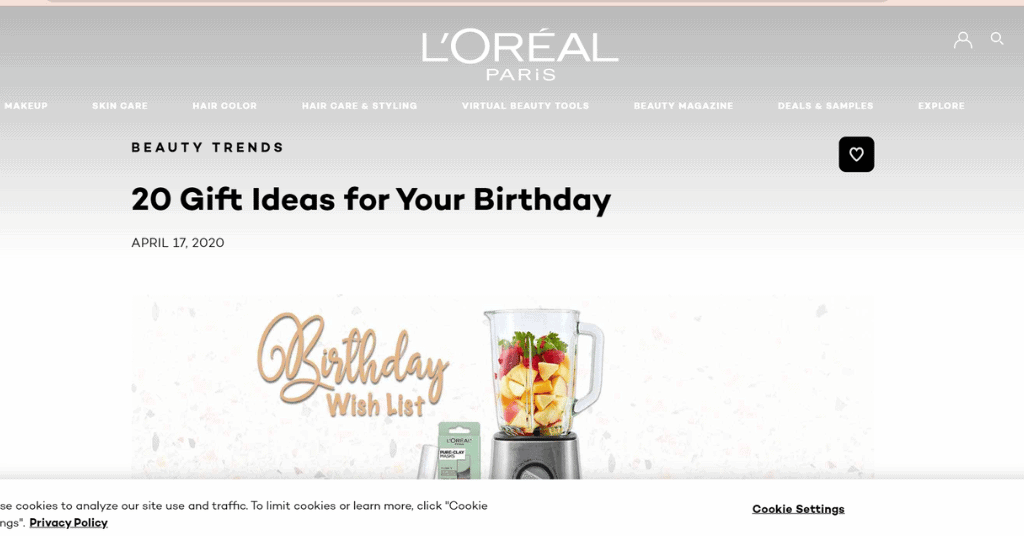Click the search magnifier icon

(x=997, y=39)
